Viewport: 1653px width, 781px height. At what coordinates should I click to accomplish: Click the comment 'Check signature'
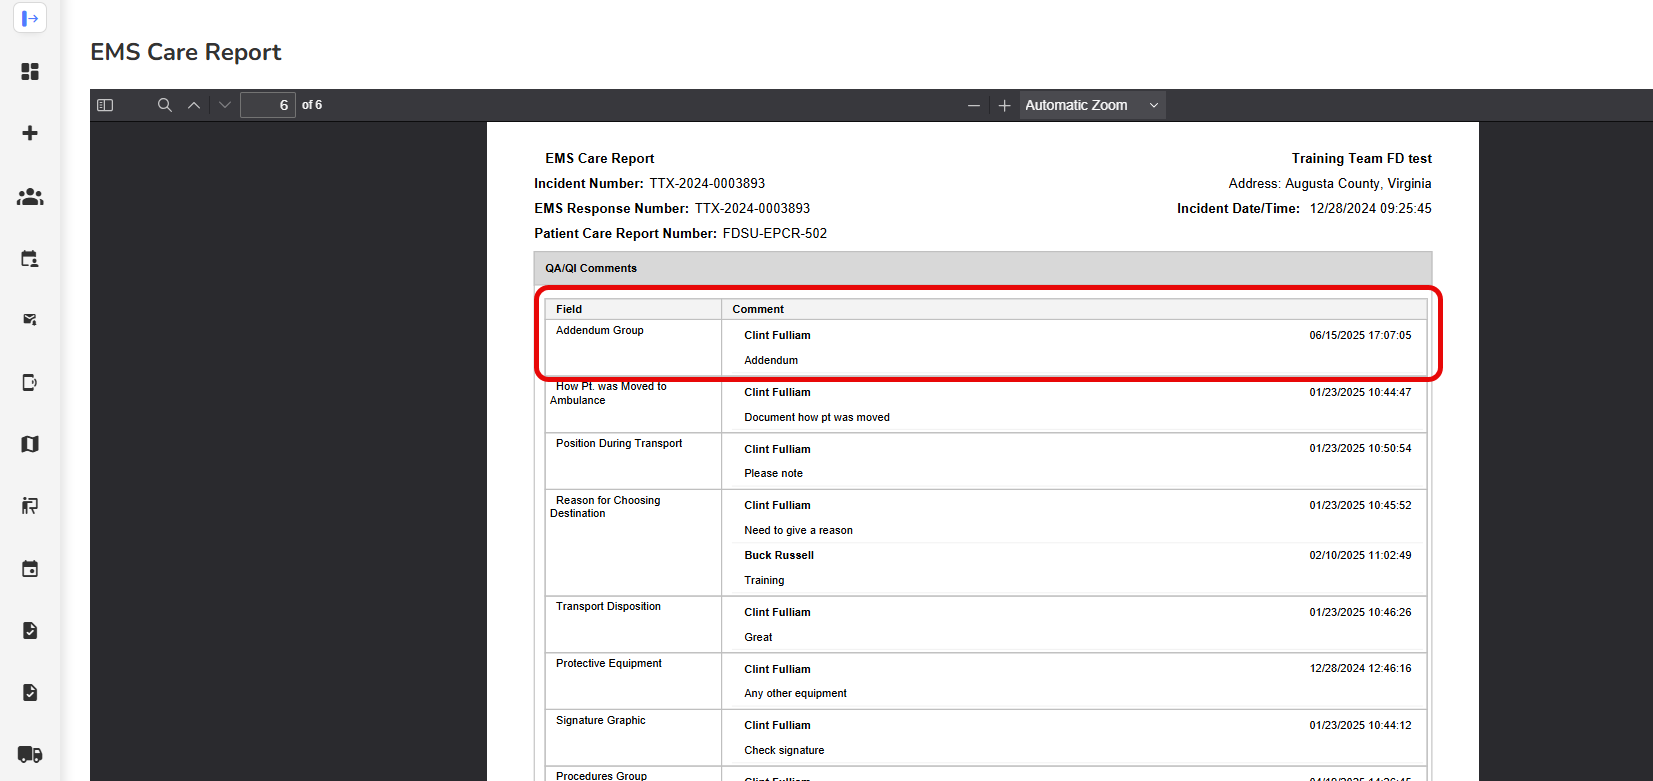(x=784, y=751)
